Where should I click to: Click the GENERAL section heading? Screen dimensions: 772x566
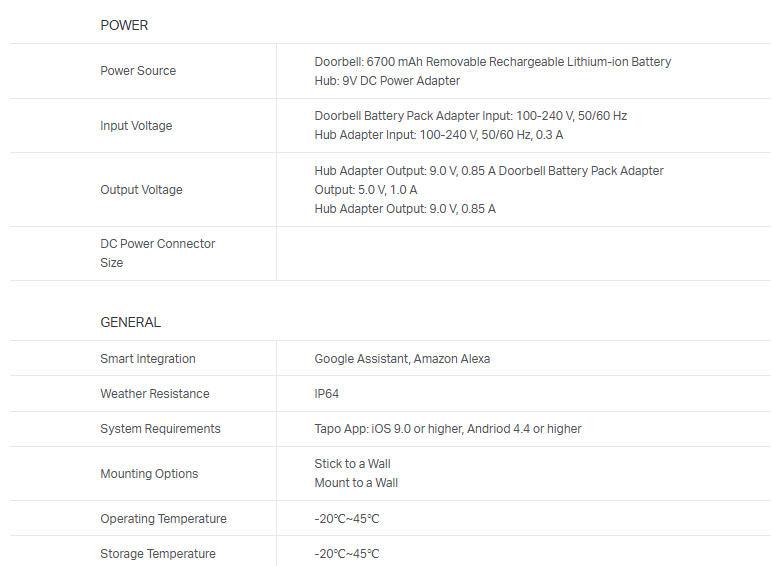tap(130, 323)
